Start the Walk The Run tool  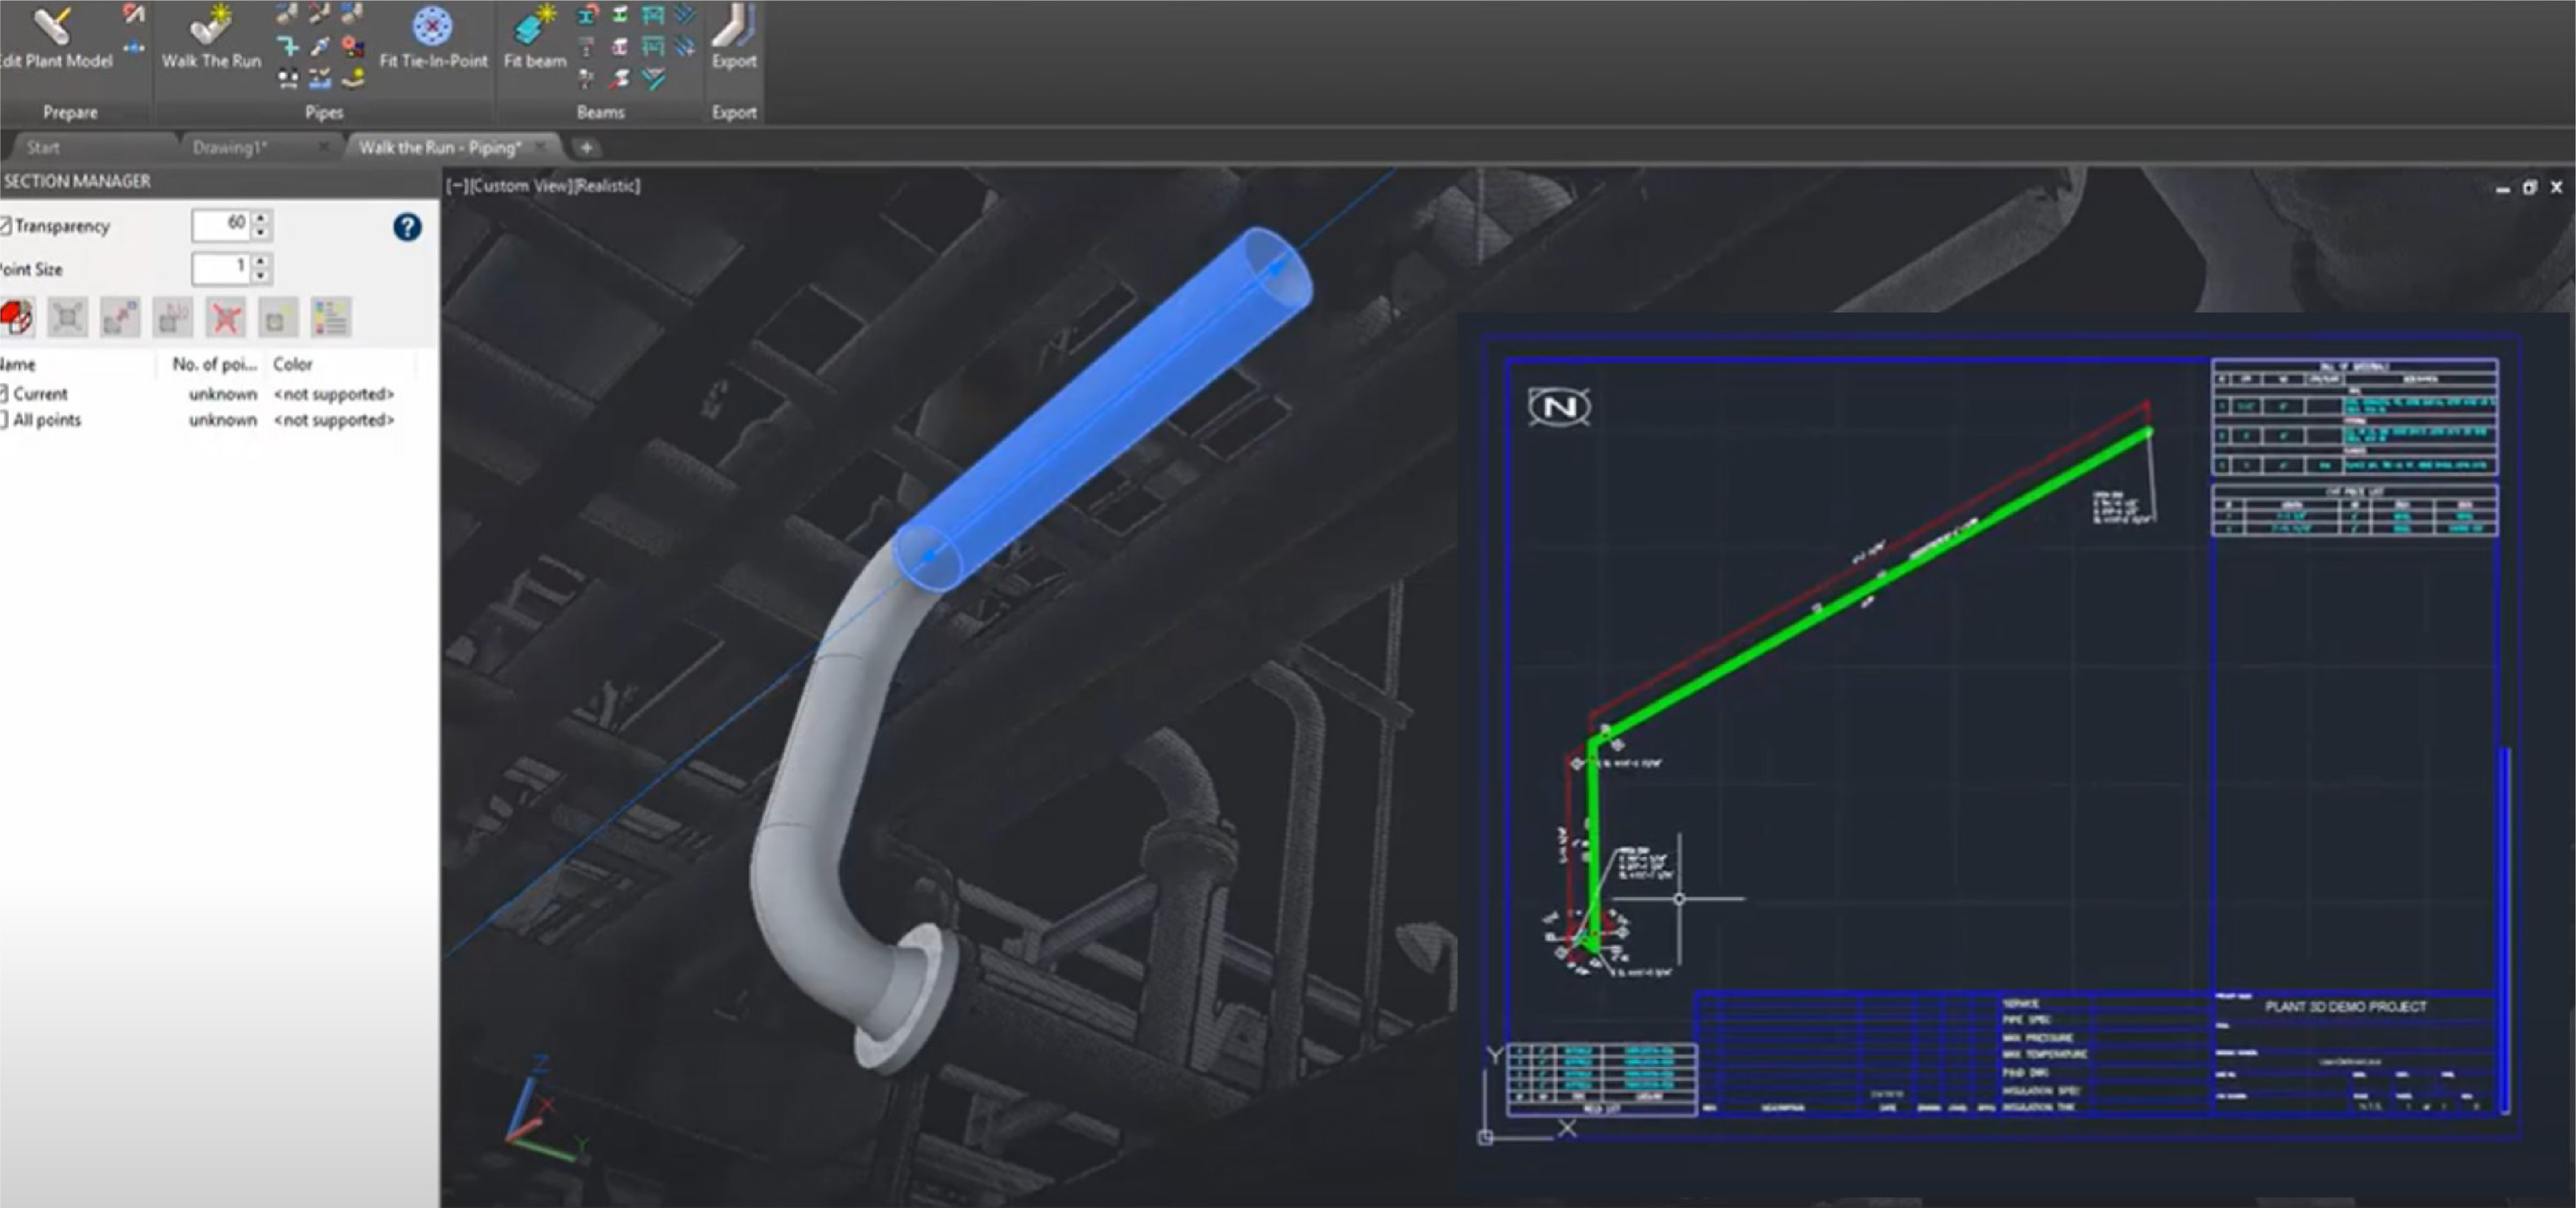tap(211, 38)
